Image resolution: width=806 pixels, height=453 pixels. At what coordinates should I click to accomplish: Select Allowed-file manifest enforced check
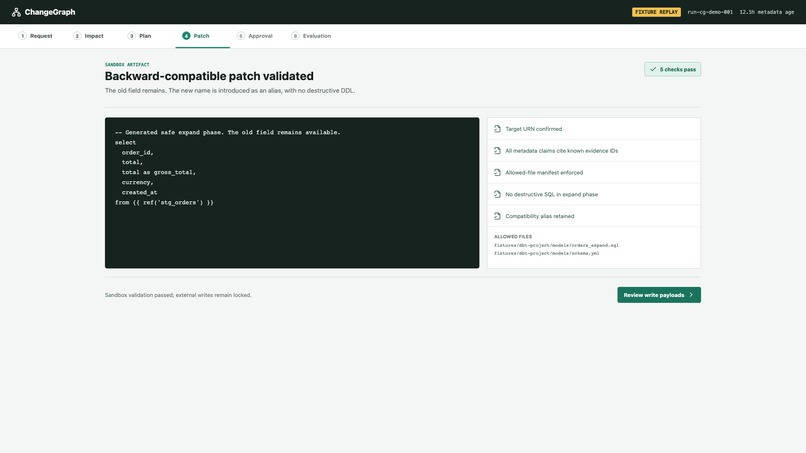pyautogui.click(x=594, y=172)
